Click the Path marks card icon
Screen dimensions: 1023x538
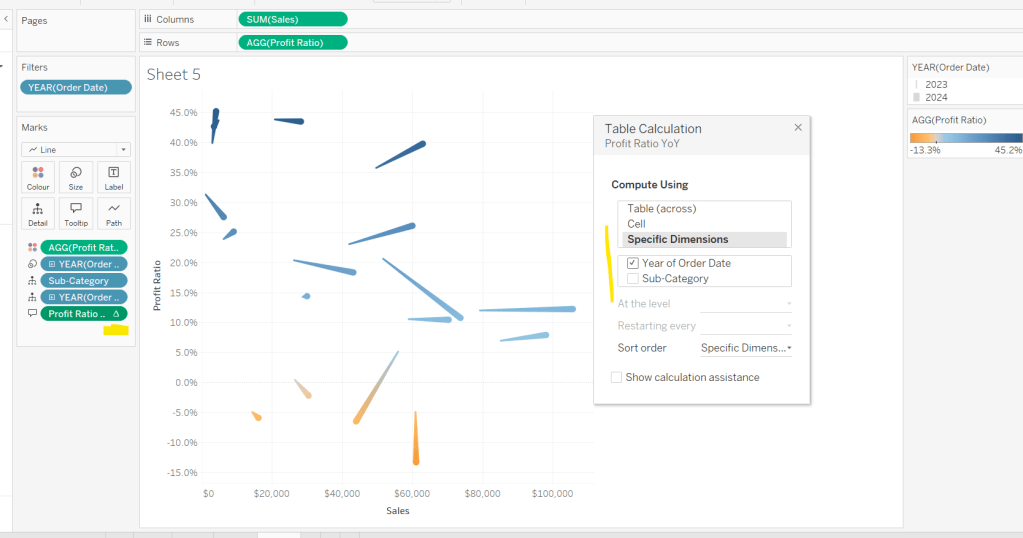click(113, 213)
